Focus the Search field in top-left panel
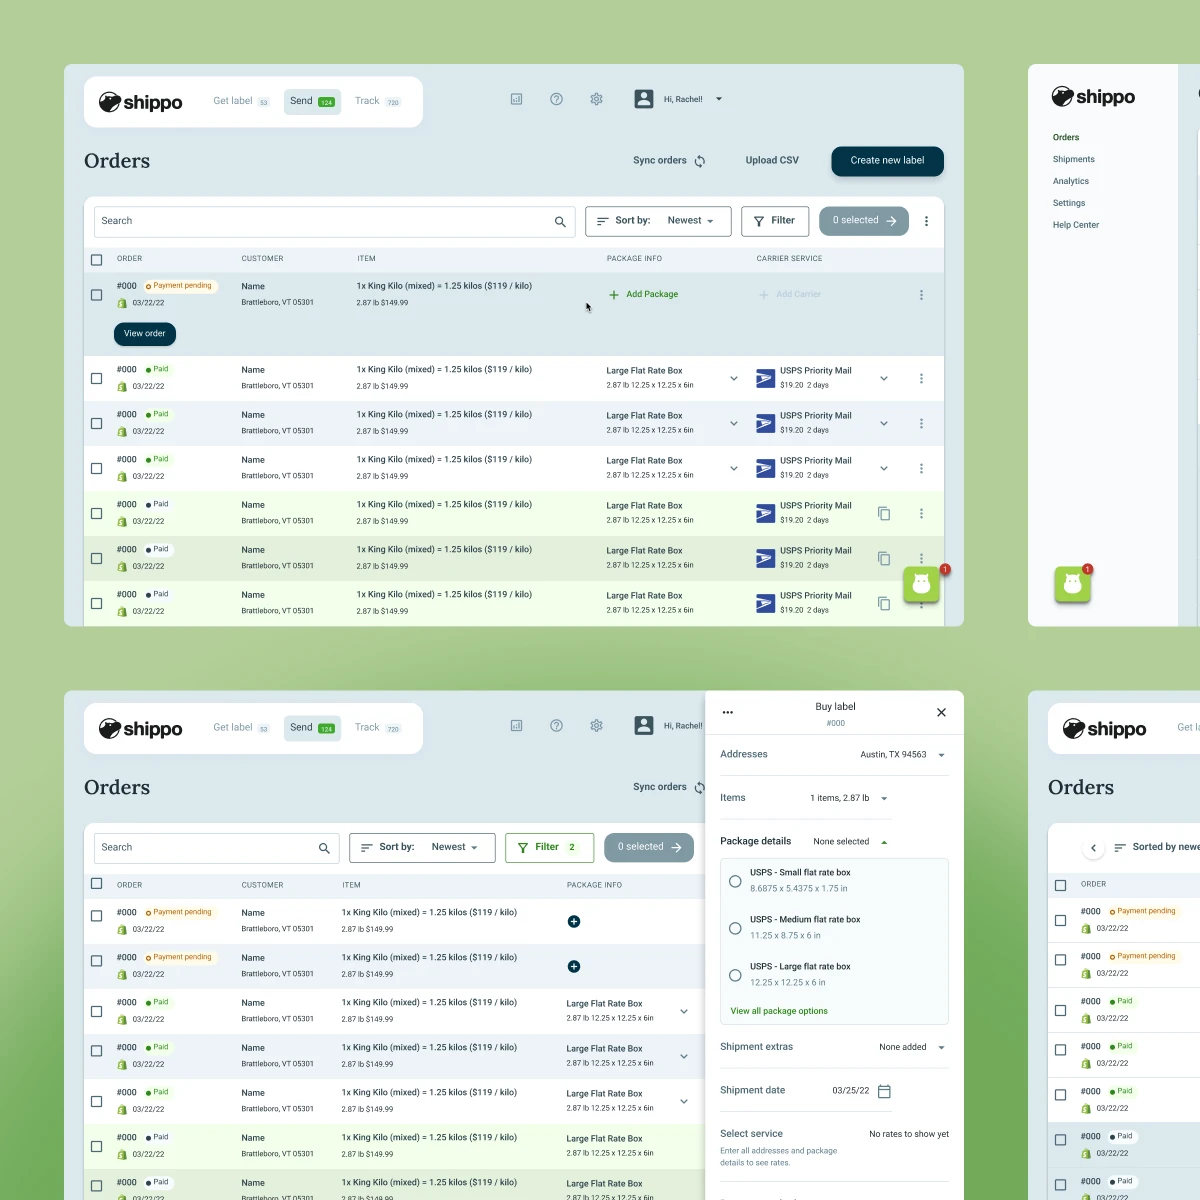Image resolution: width=1200 pixels, height=1200 pixels. pyautogui.click(x=335, y=222)
